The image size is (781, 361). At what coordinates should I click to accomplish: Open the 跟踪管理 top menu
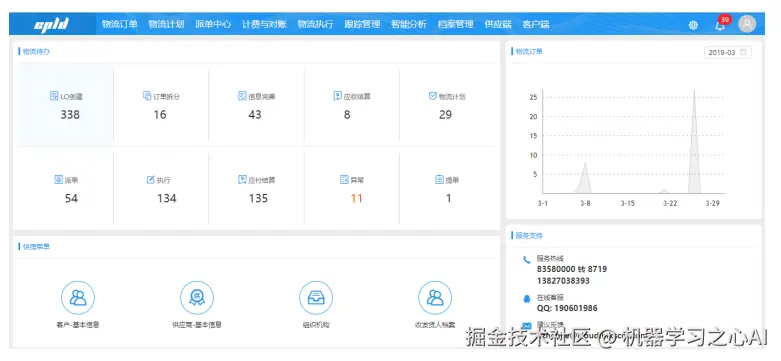pyautogui.click(x=363, y=24)
